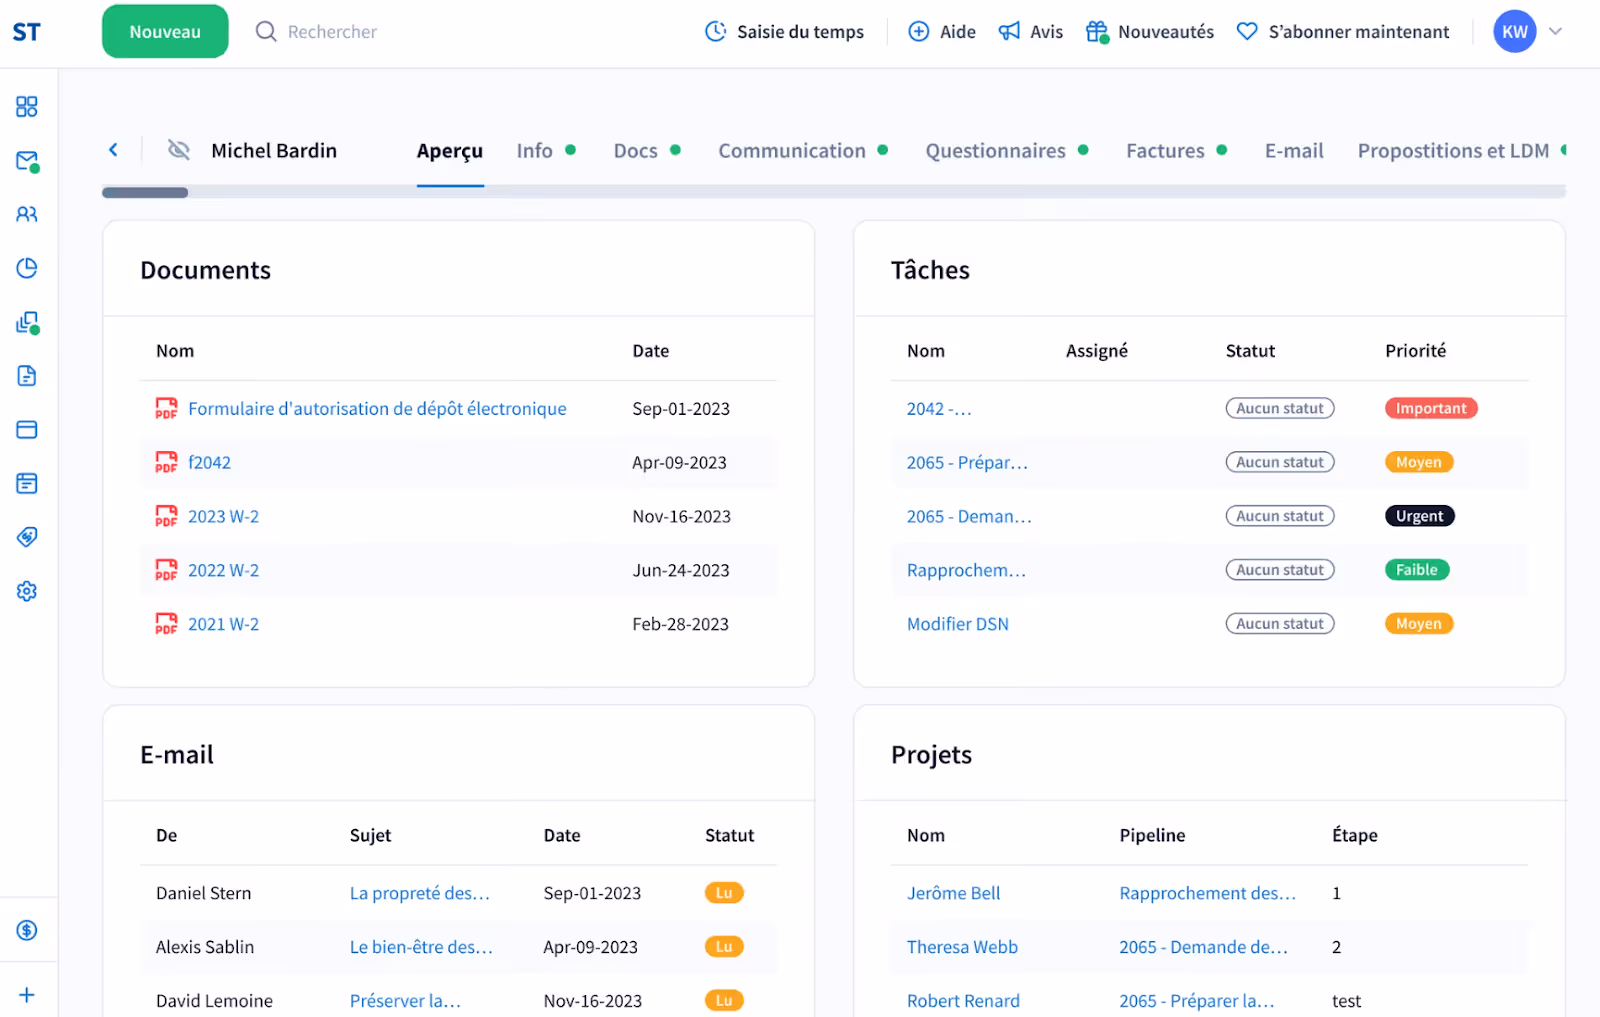Open the Préserver la… email subject
This screenshot has width=1600, height=1017.
(x=405, y=1001)
